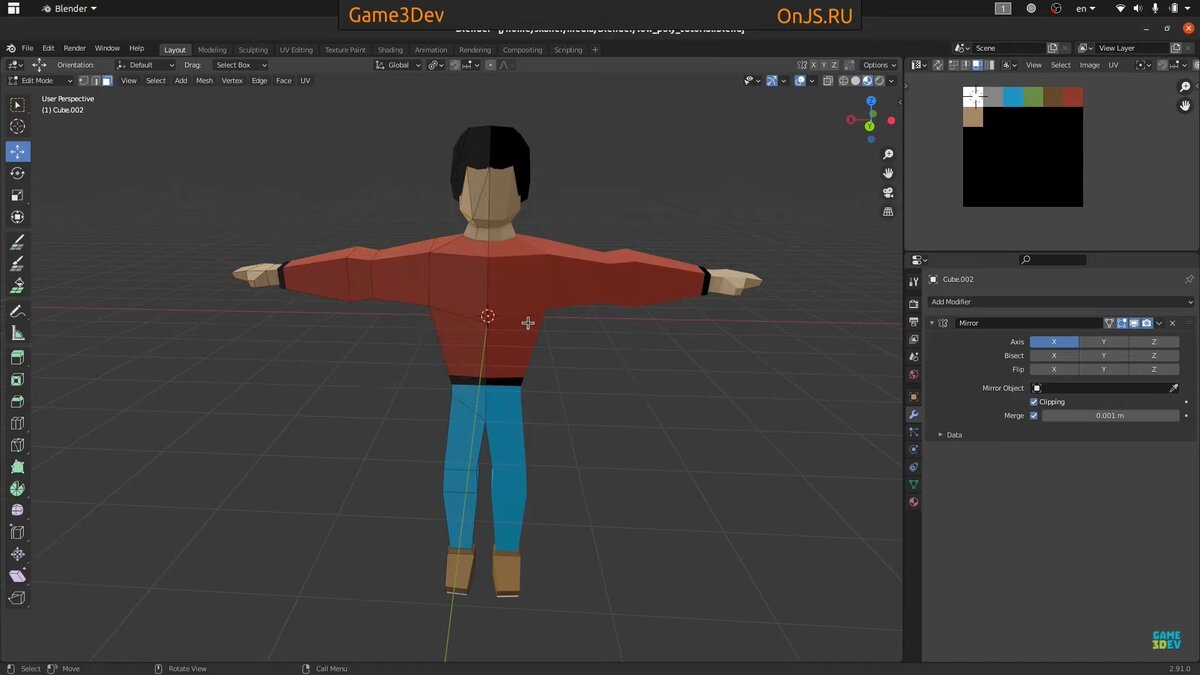The height and width of the screenshot is (675, 1200).
Task: Select the Measure tool
Action: tap(18, 333)
